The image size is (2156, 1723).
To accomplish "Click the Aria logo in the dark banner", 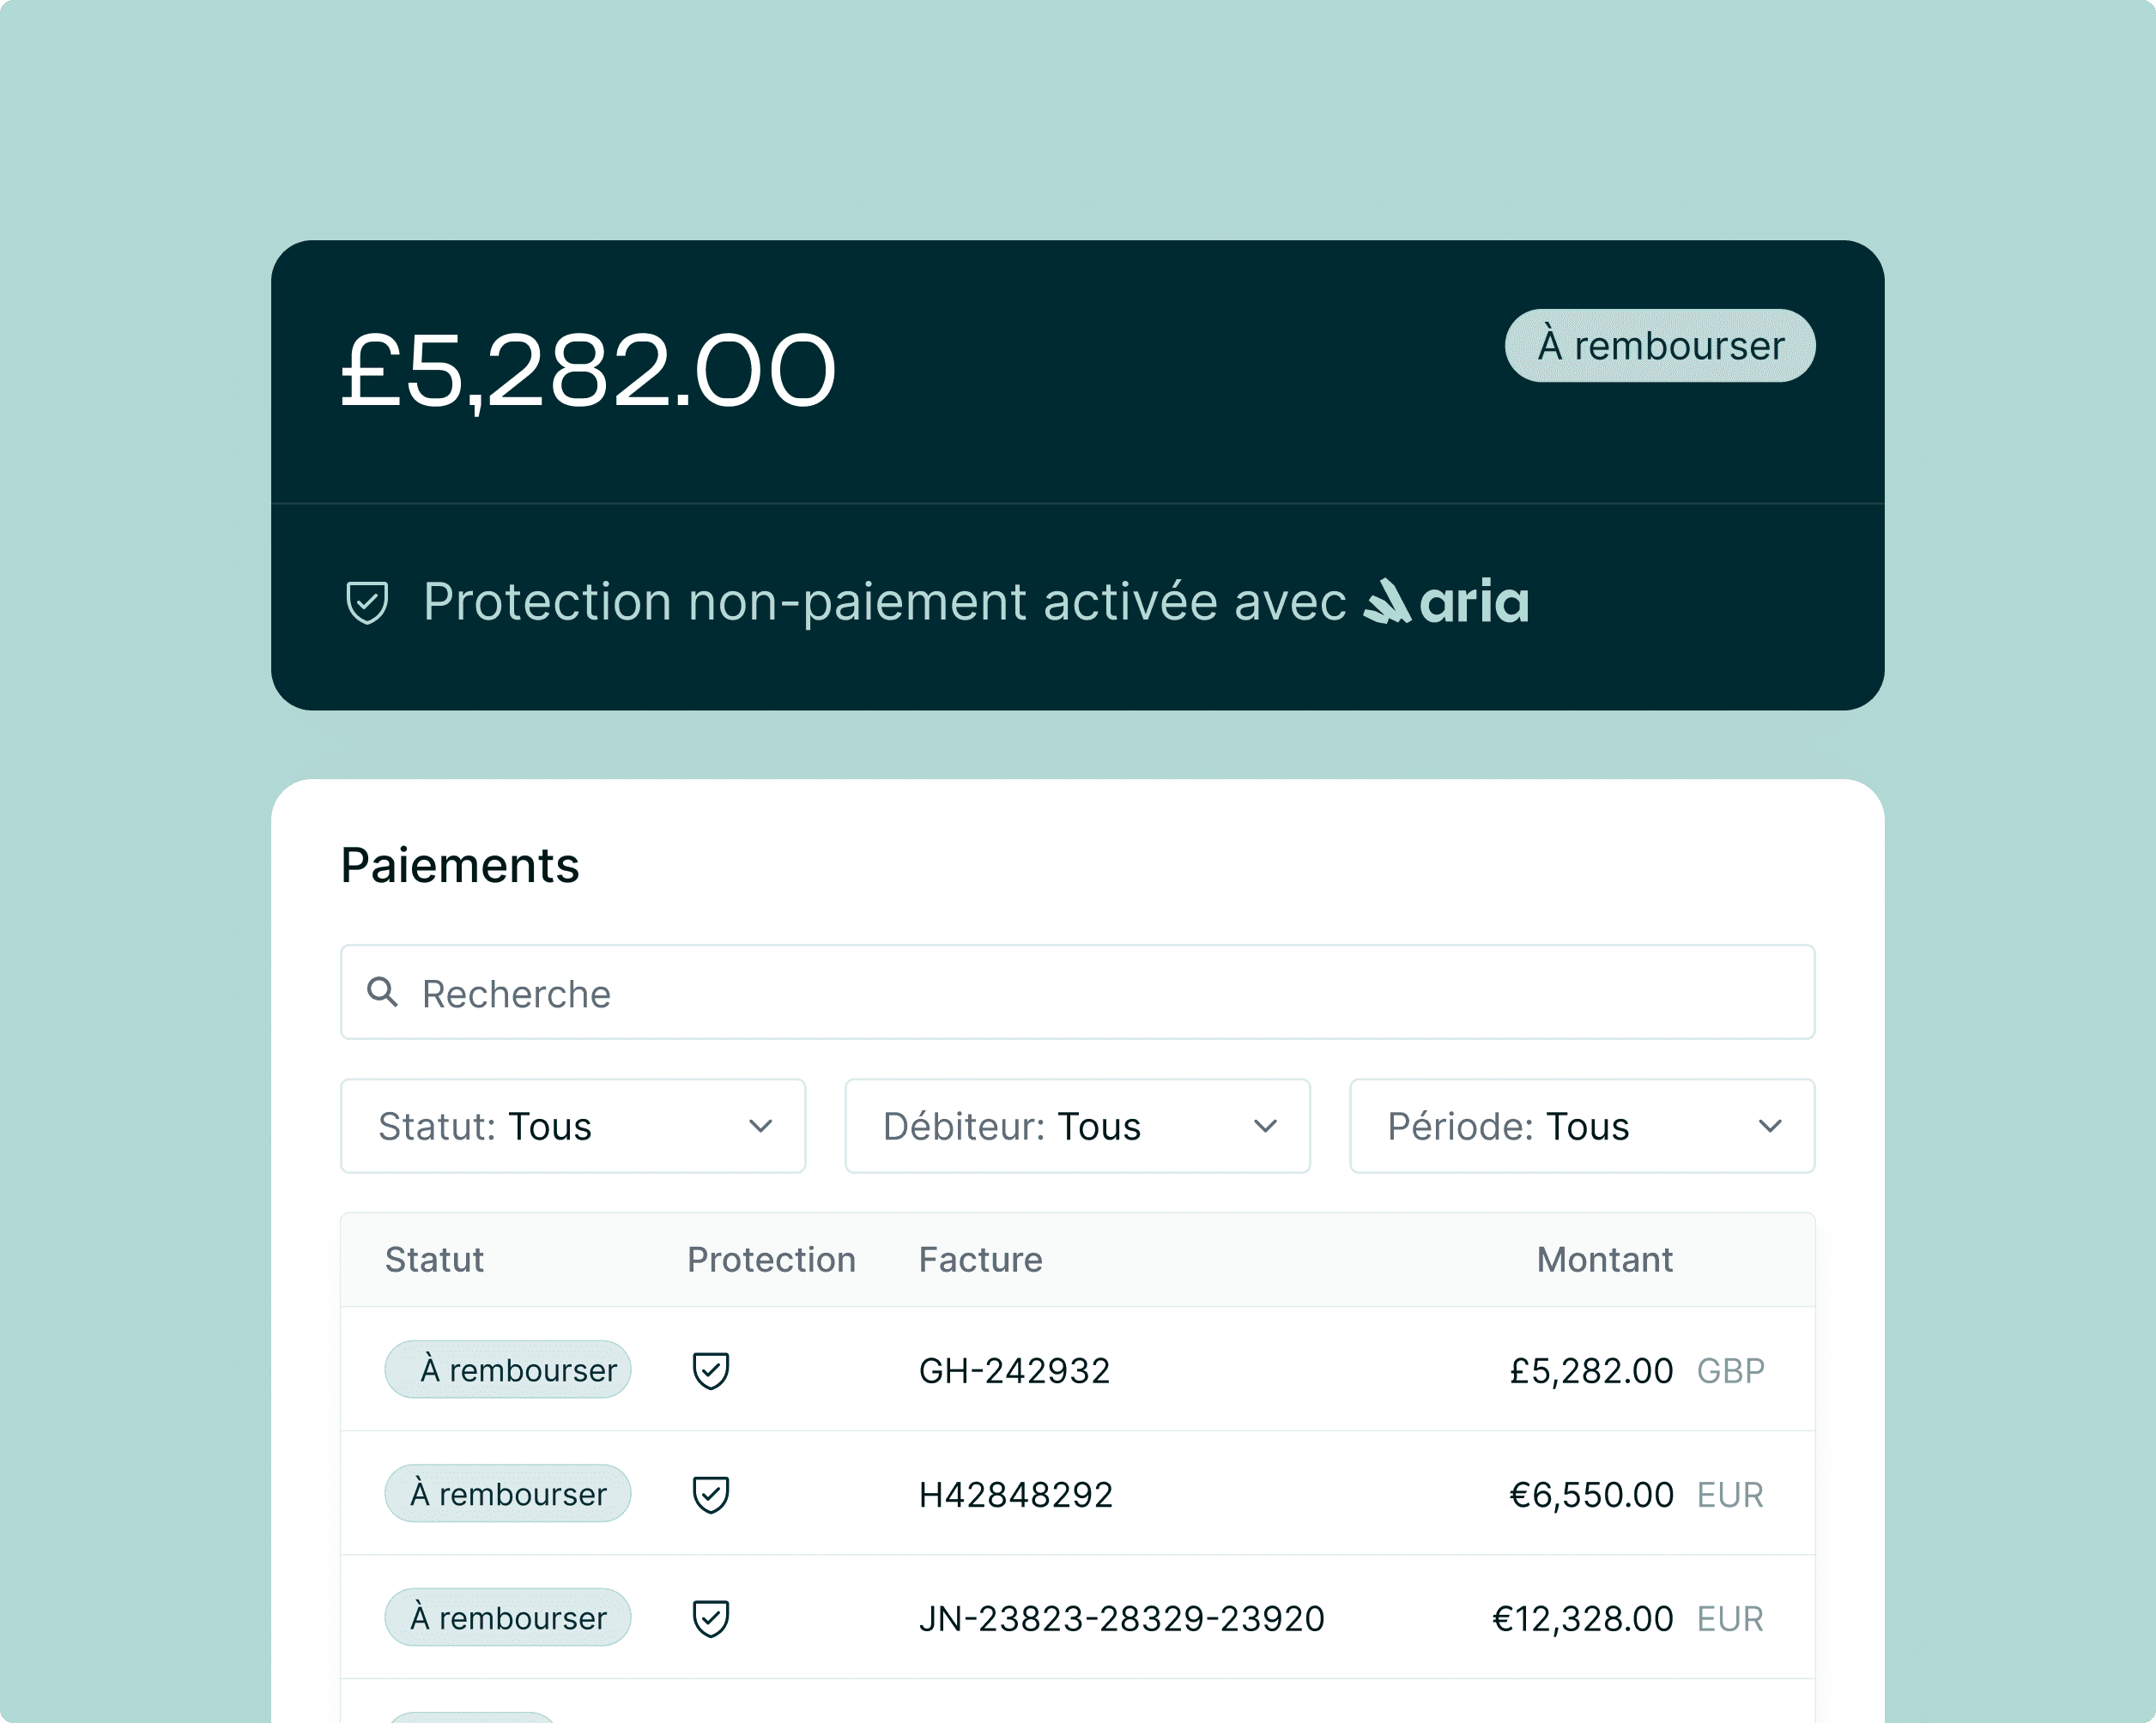I will (1447, 602).
